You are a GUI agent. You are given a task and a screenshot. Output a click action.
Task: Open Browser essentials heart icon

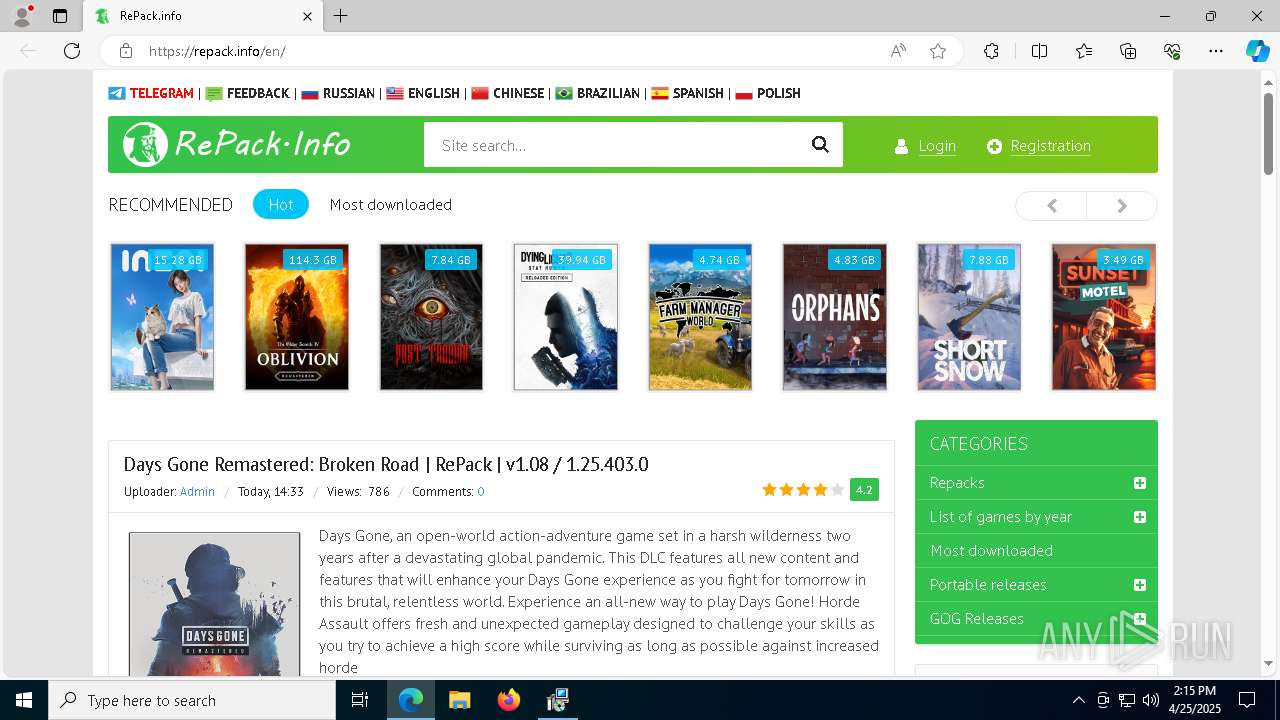(x=1172, y=51)
